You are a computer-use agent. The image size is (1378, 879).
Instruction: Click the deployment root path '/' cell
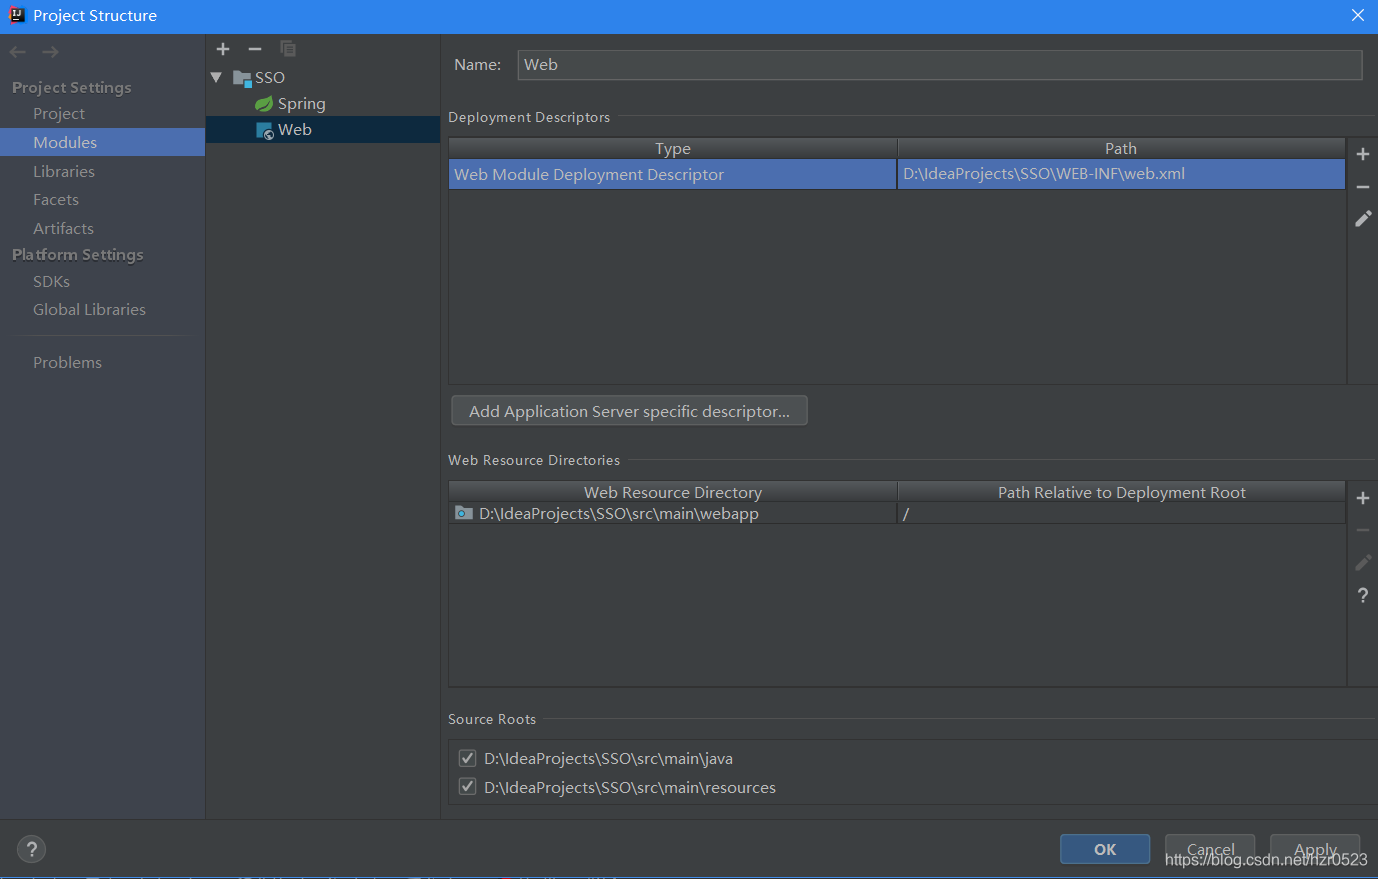[1121, 514]
